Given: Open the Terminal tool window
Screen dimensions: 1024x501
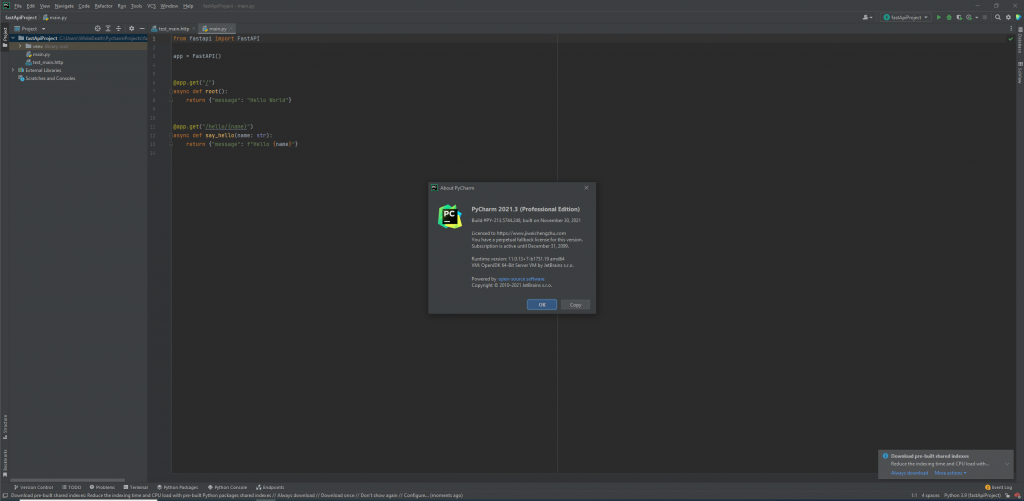Looking at the screenshot, I should click(135, 487).
